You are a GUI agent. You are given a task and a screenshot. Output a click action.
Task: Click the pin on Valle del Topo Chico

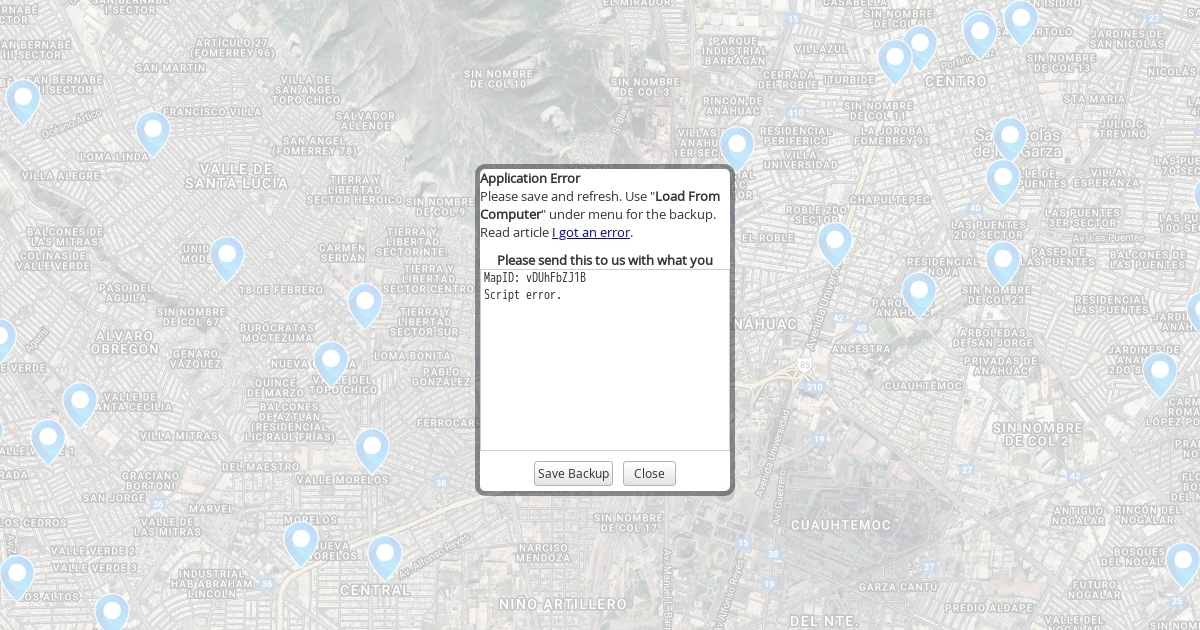point(331,362)
